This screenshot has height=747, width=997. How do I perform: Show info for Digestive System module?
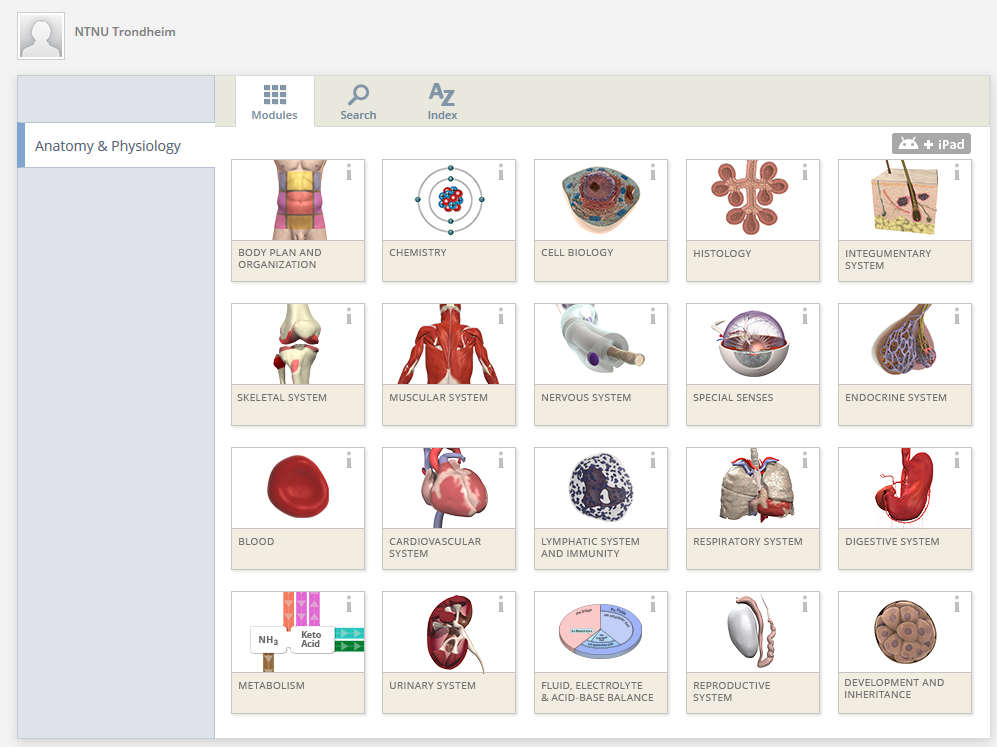click(x=956, y=461)
